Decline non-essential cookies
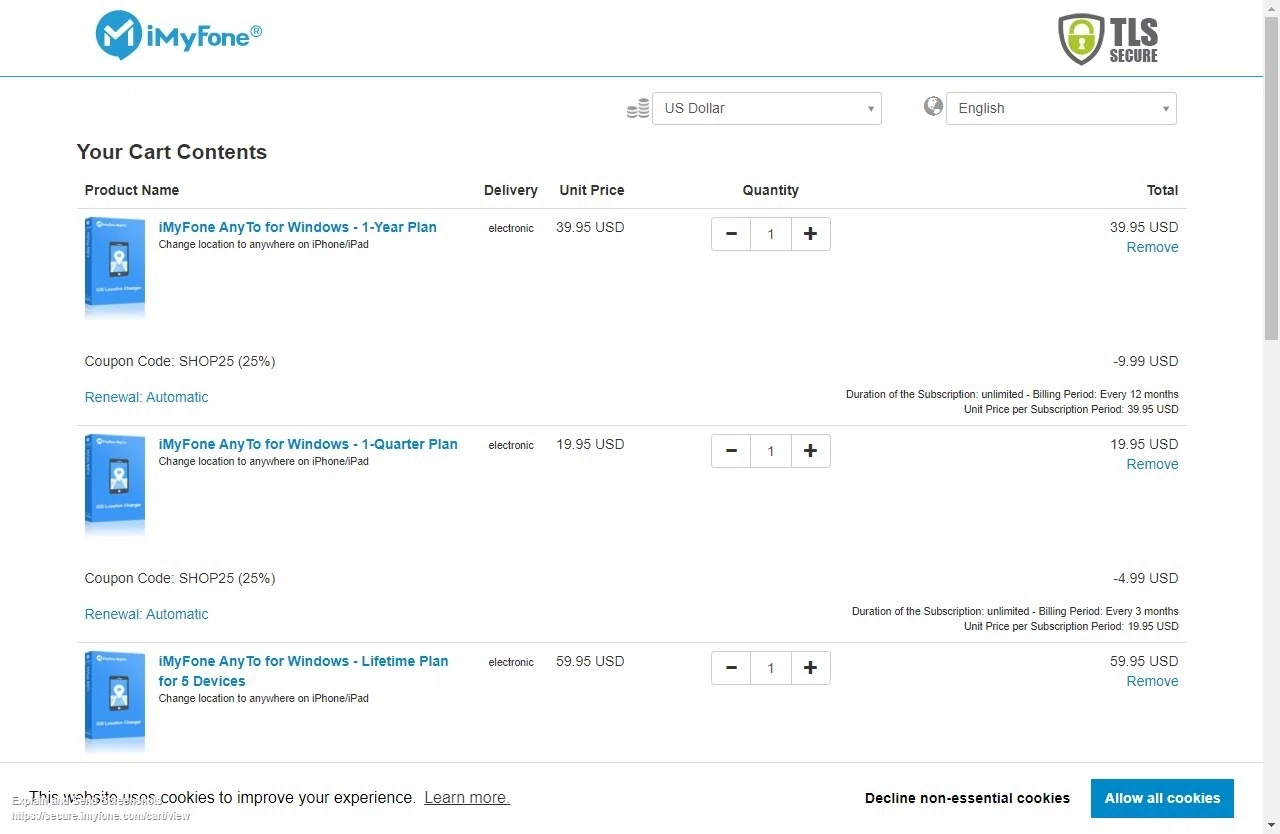Viewport: 1280px width, 834px height. coord(967,798)
